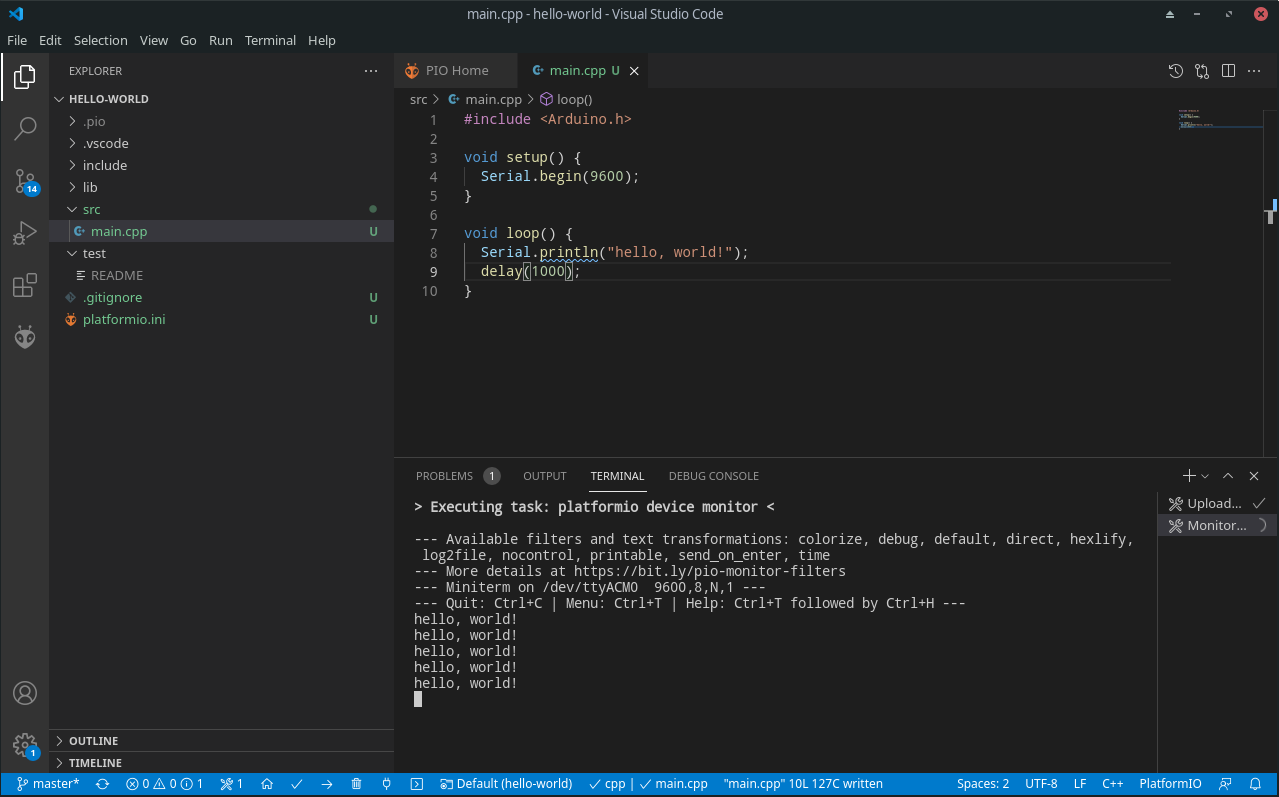Click Default (hello-world) environment switcher
This screenshot has height=797, width=1279.
coord(507,784)
